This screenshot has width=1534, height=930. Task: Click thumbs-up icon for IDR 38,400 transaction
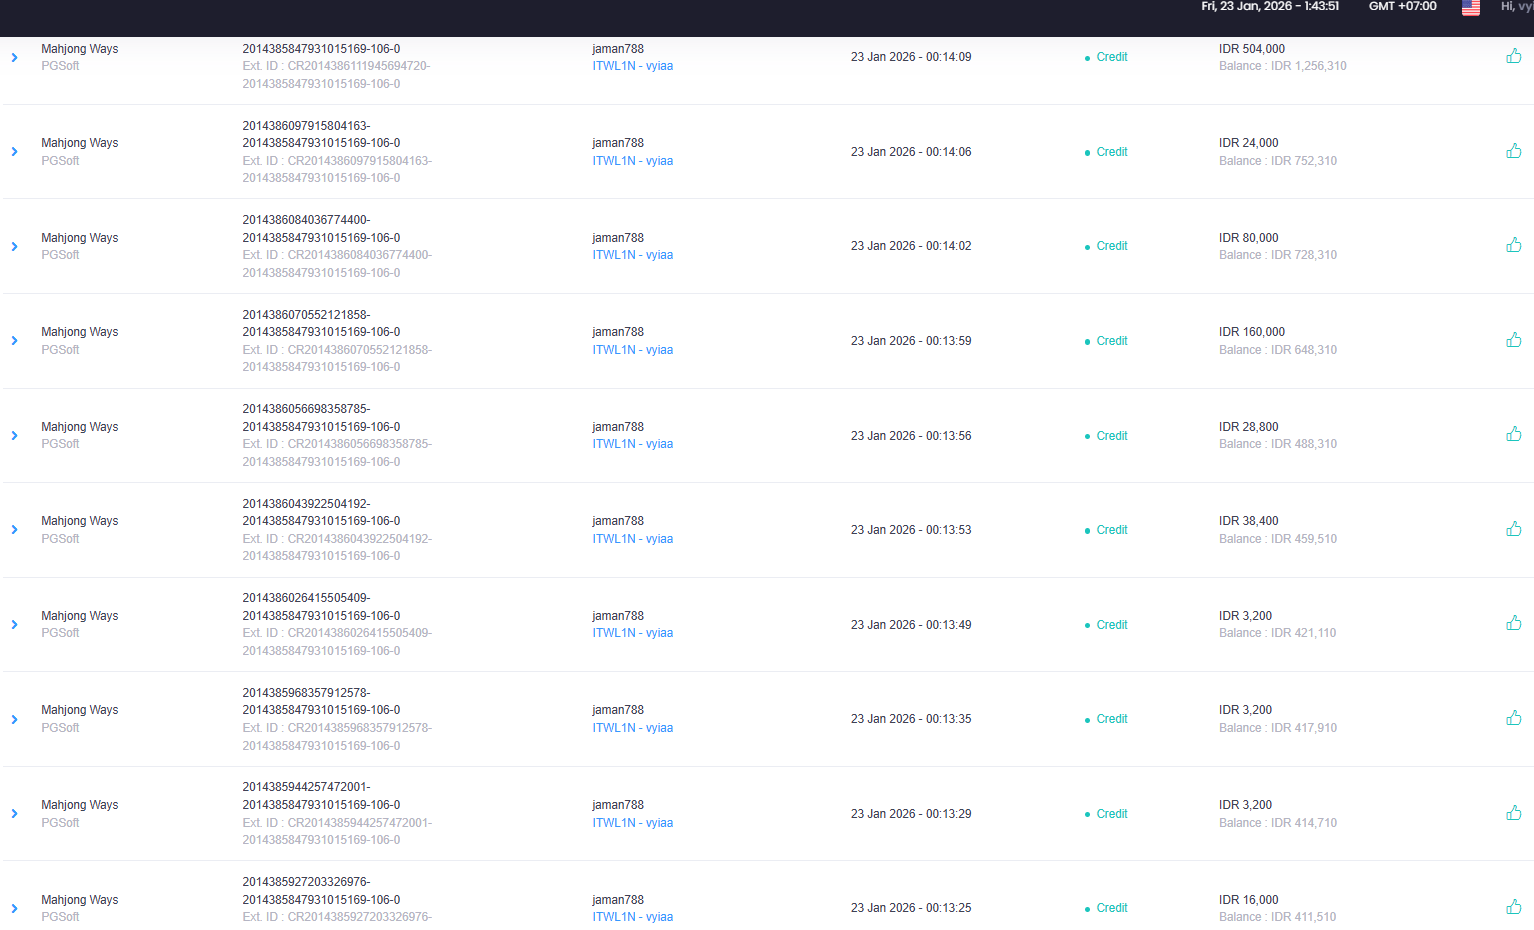coord(1514,529)
